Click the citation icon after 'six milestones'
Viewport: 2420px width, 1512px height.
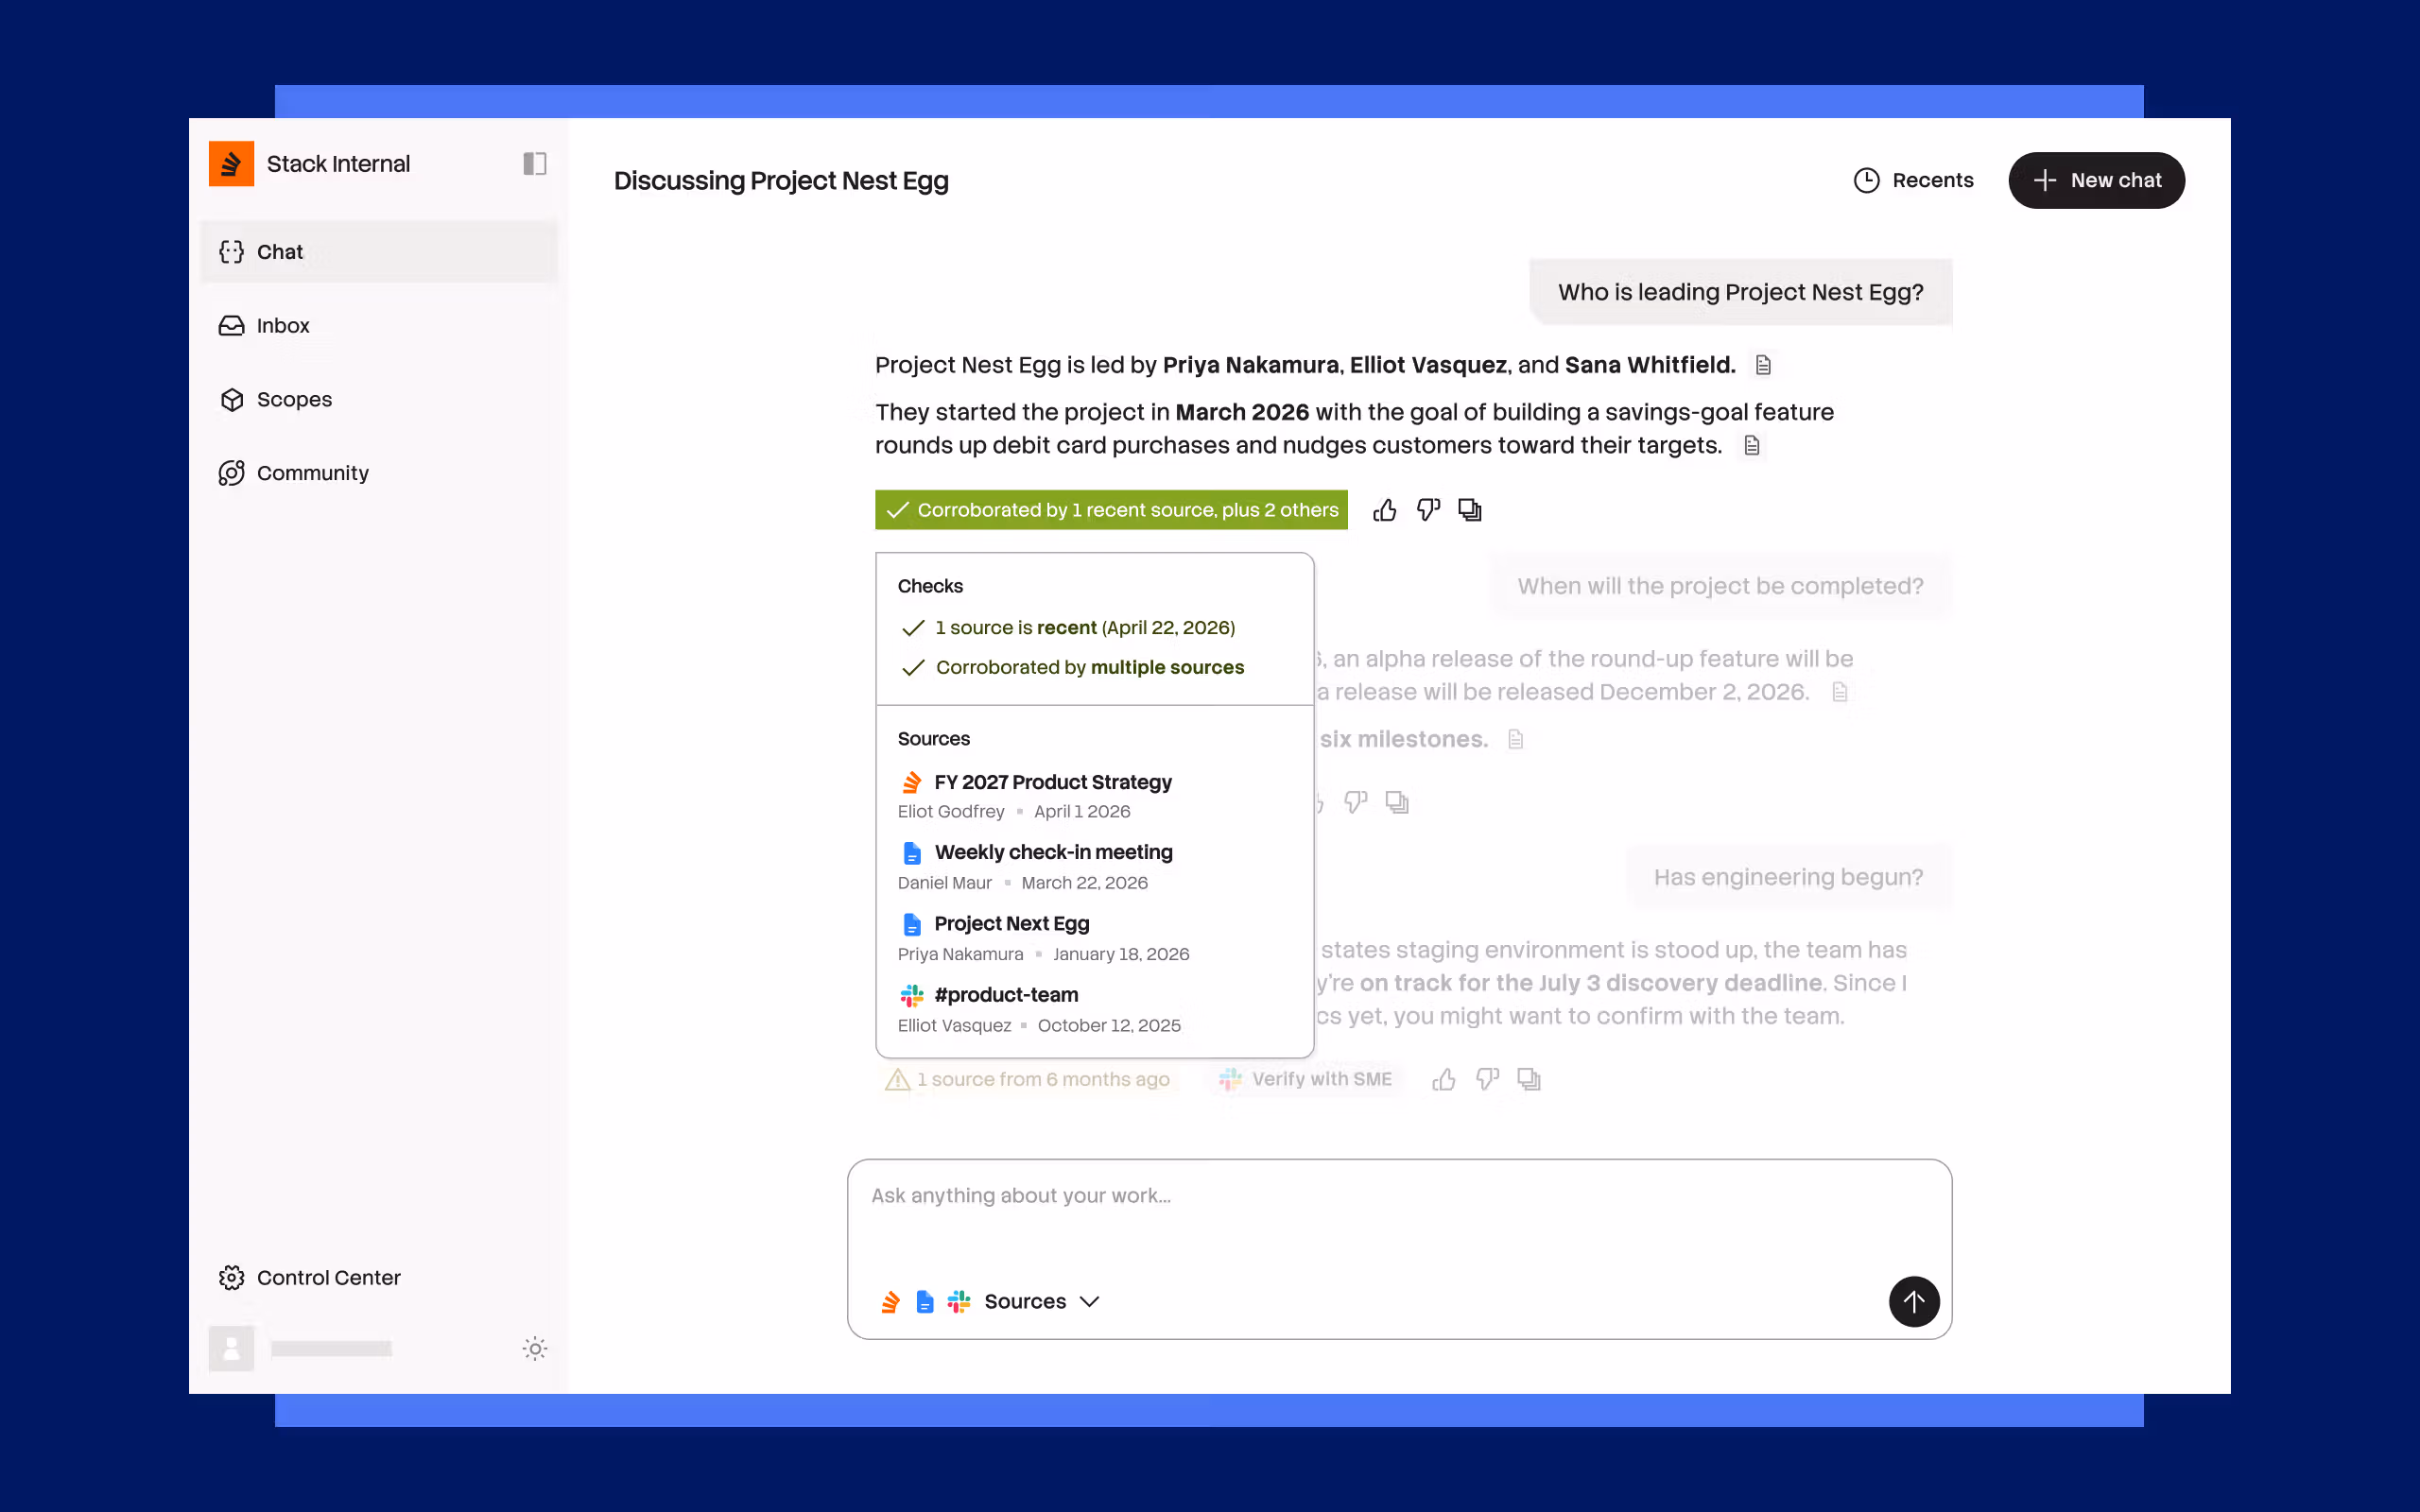[x=1516, y=740]
